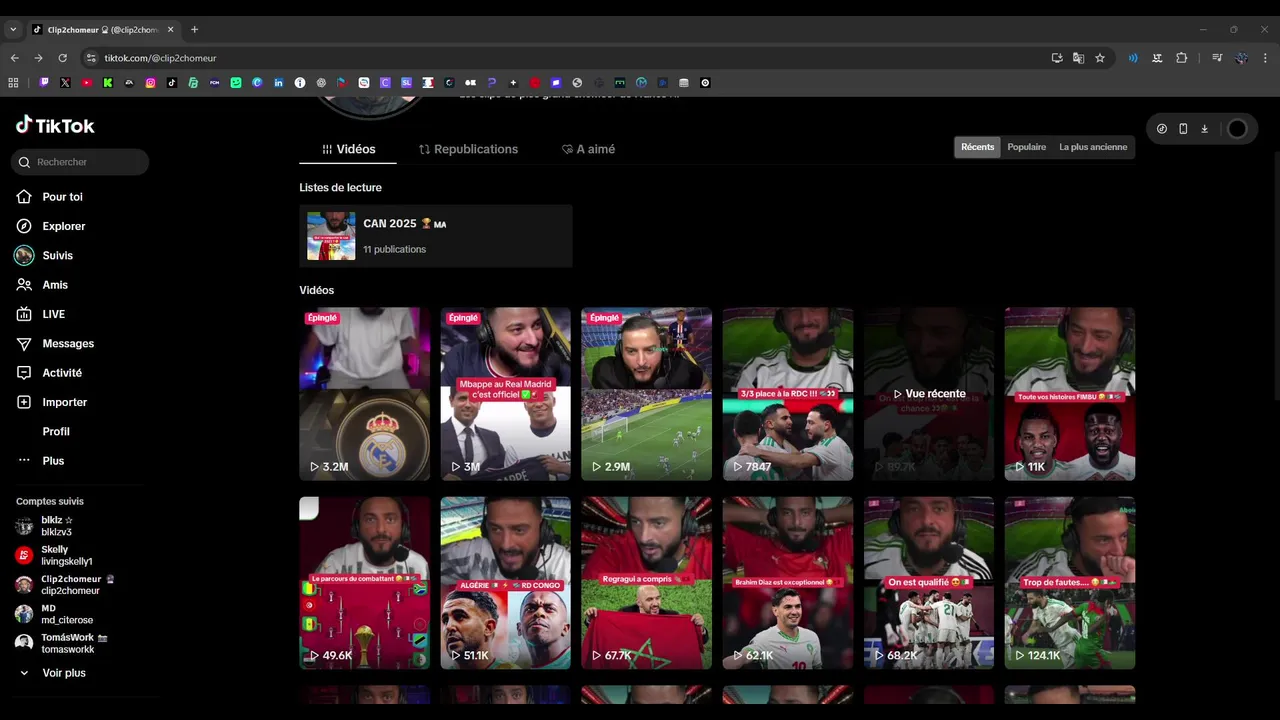Open the Pour toi home icon
The image size is (1280, 720).
(24, 197)
